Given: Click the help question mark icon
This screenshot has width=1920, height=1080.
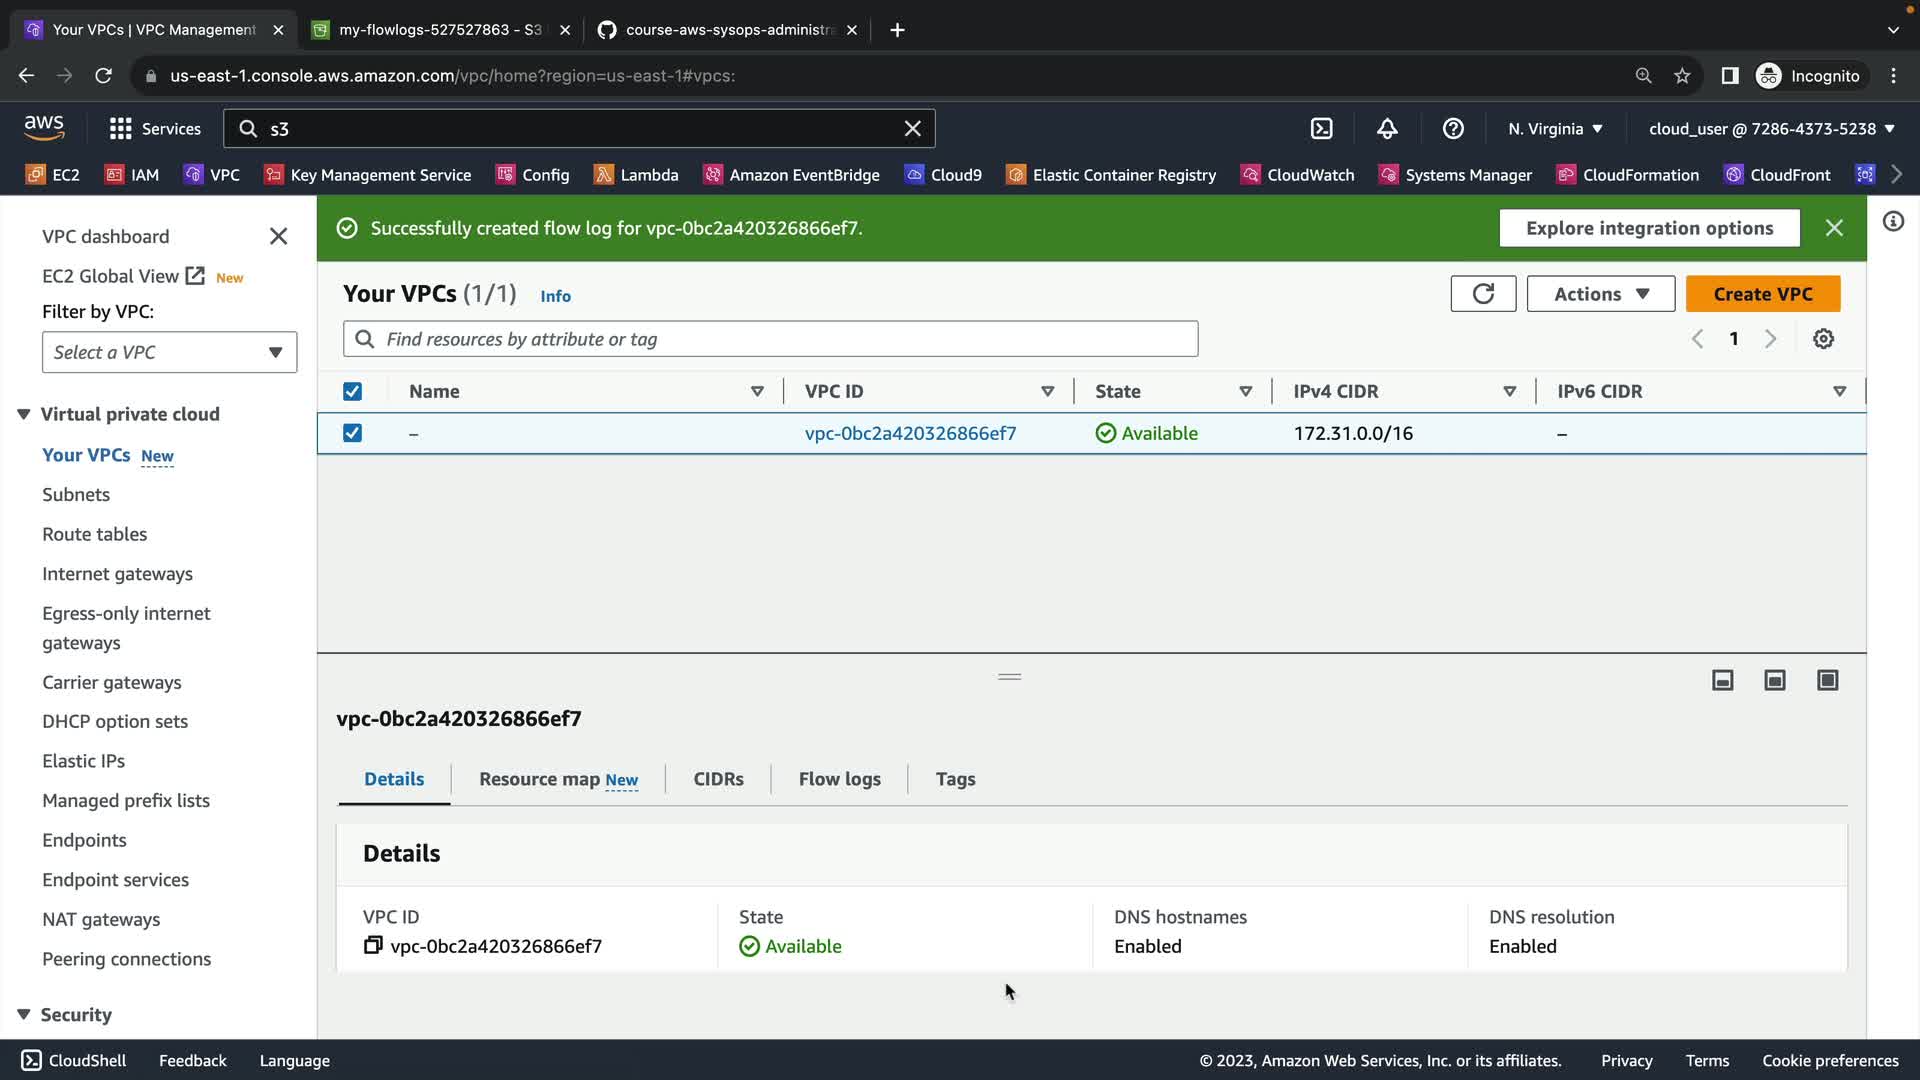Looking at the screenshot, I should click(x=1453, y=129).
